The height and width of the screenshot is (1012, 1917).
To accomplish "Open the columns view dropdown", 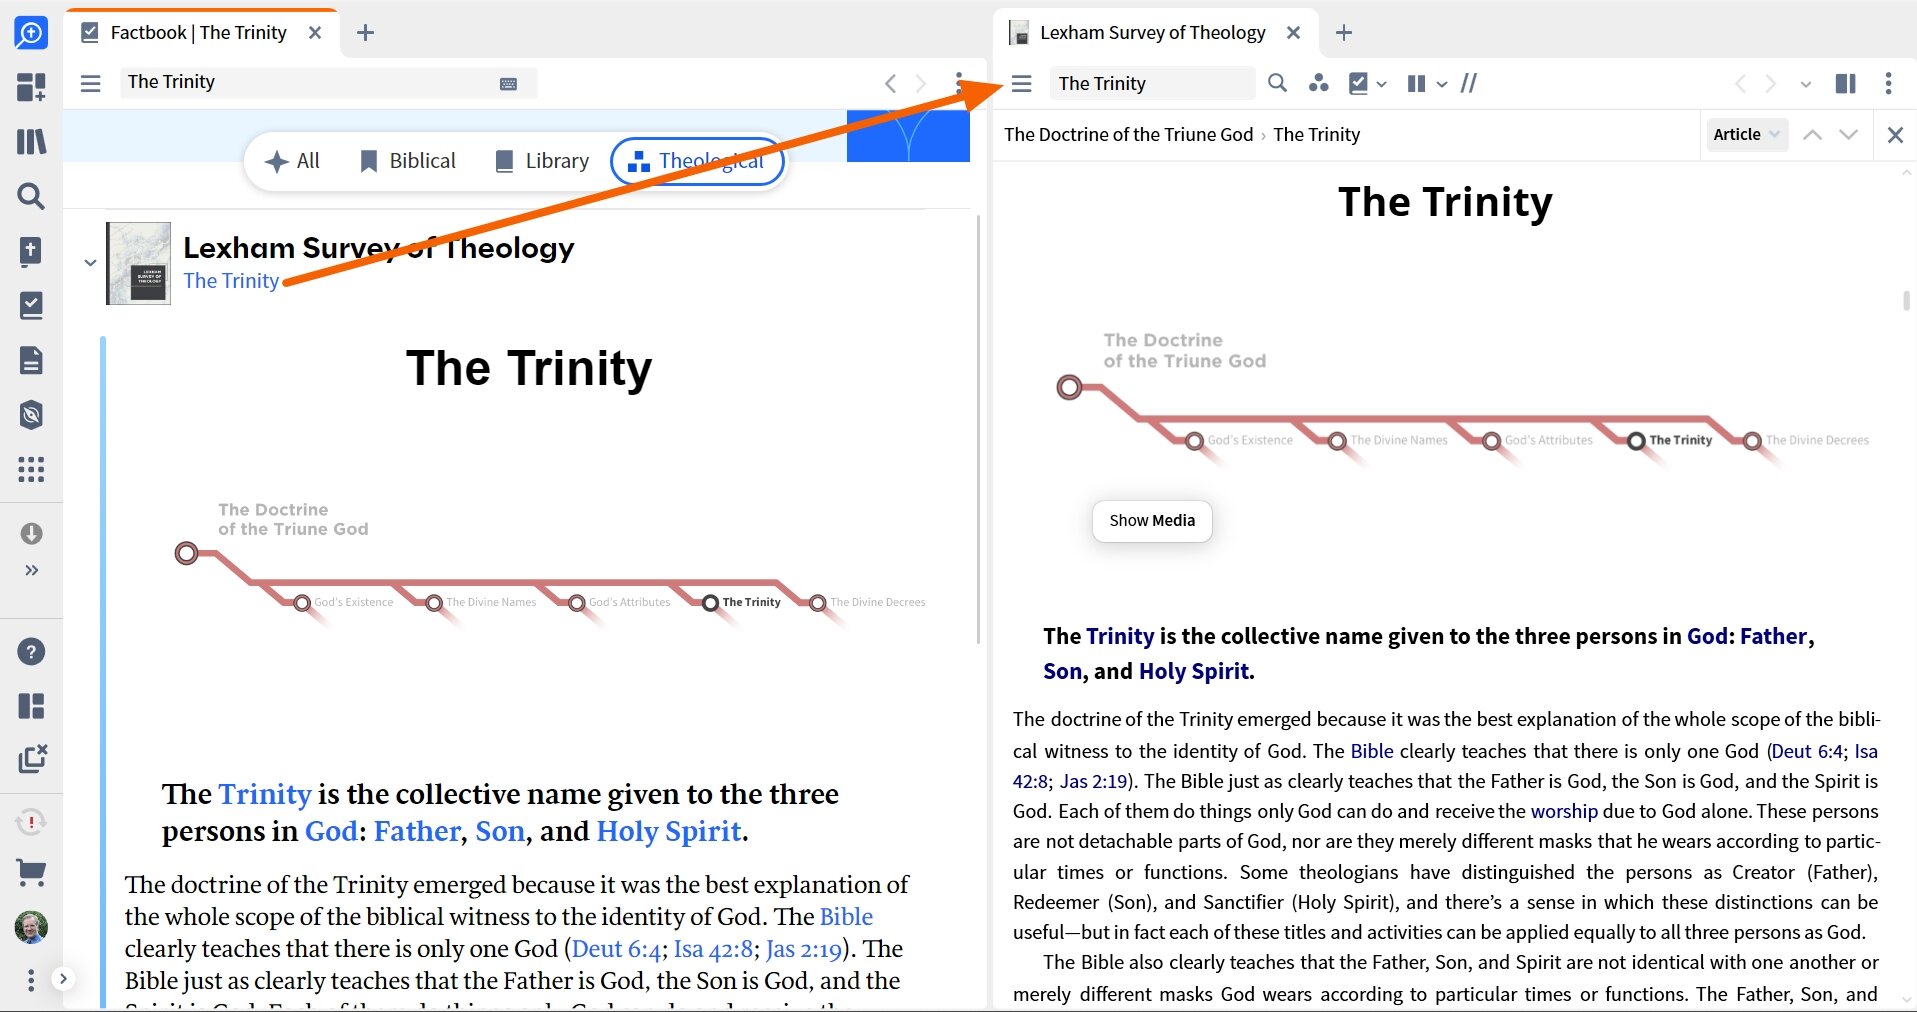I will 1427,84.
